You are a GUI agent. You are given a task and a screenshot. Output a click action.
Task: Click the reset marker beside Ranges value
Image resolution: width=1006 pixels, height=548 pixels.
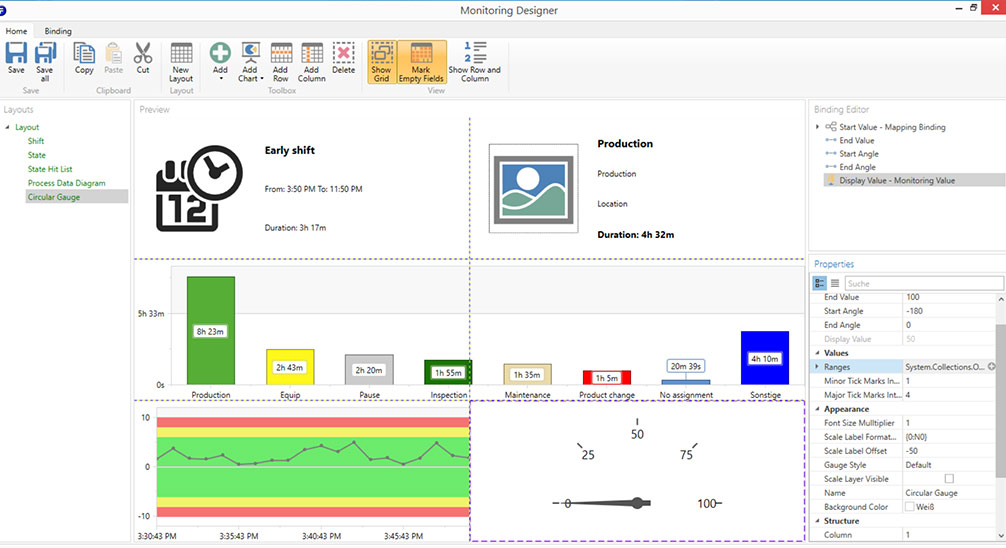click(x=991, y=366)
